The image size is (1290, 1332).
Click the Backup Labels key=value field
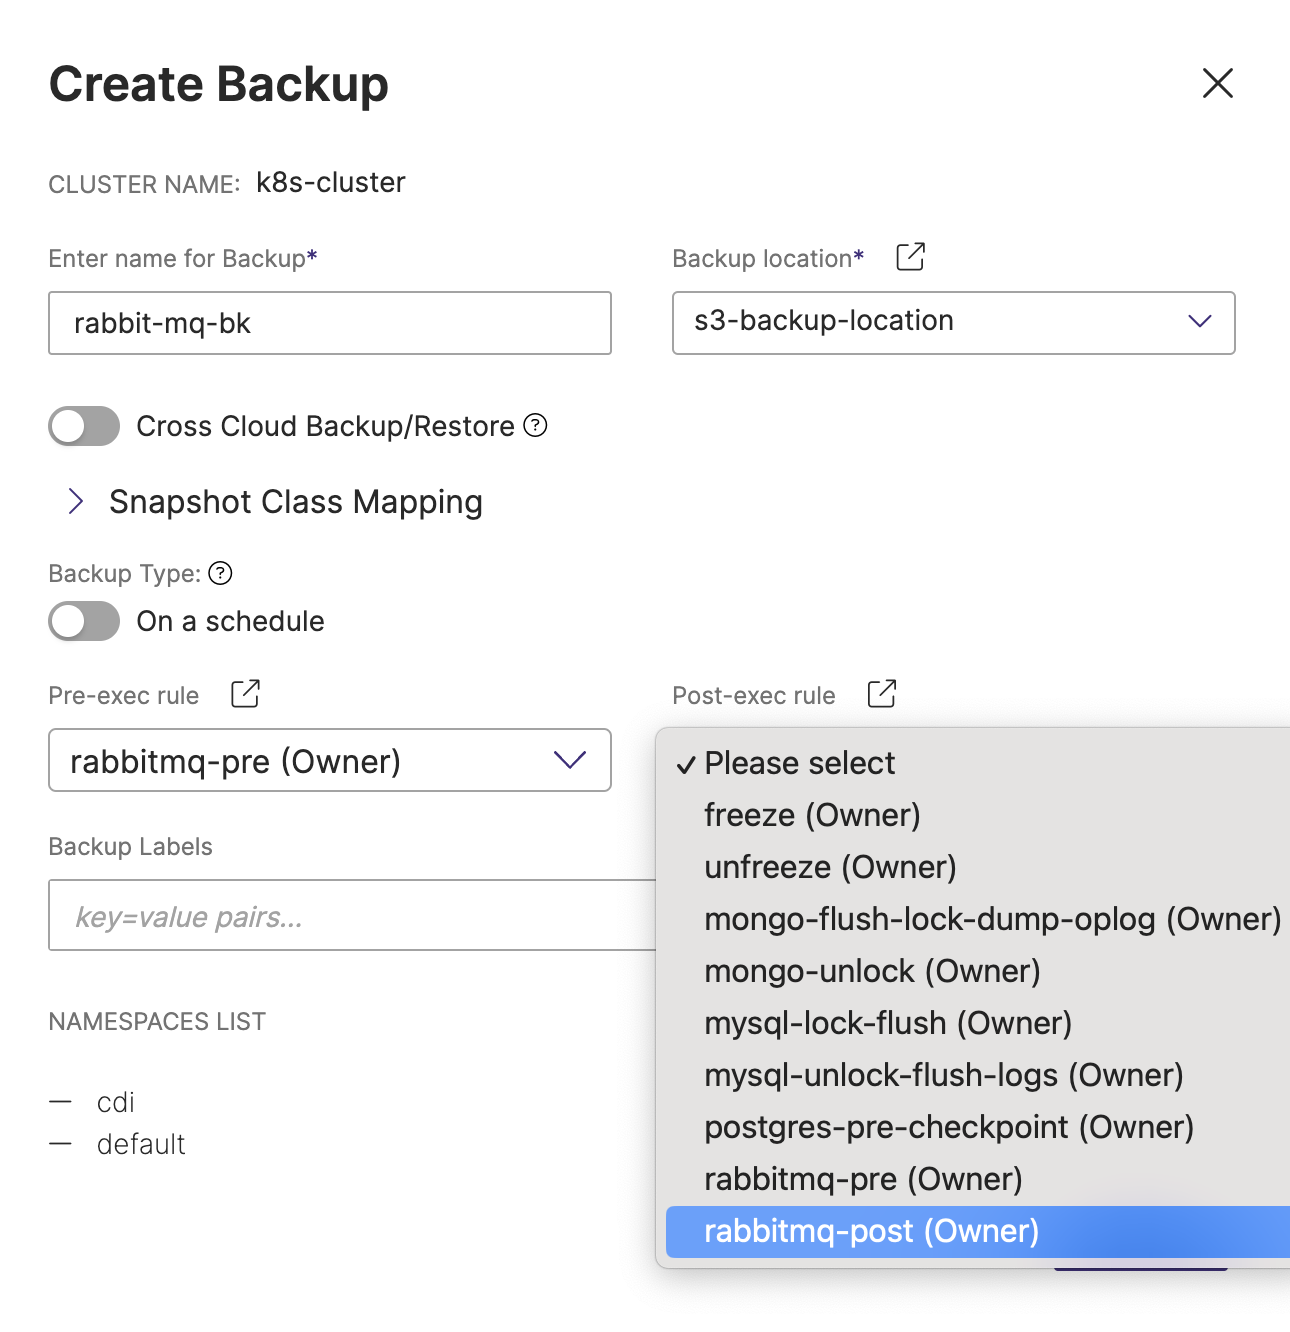350,916
